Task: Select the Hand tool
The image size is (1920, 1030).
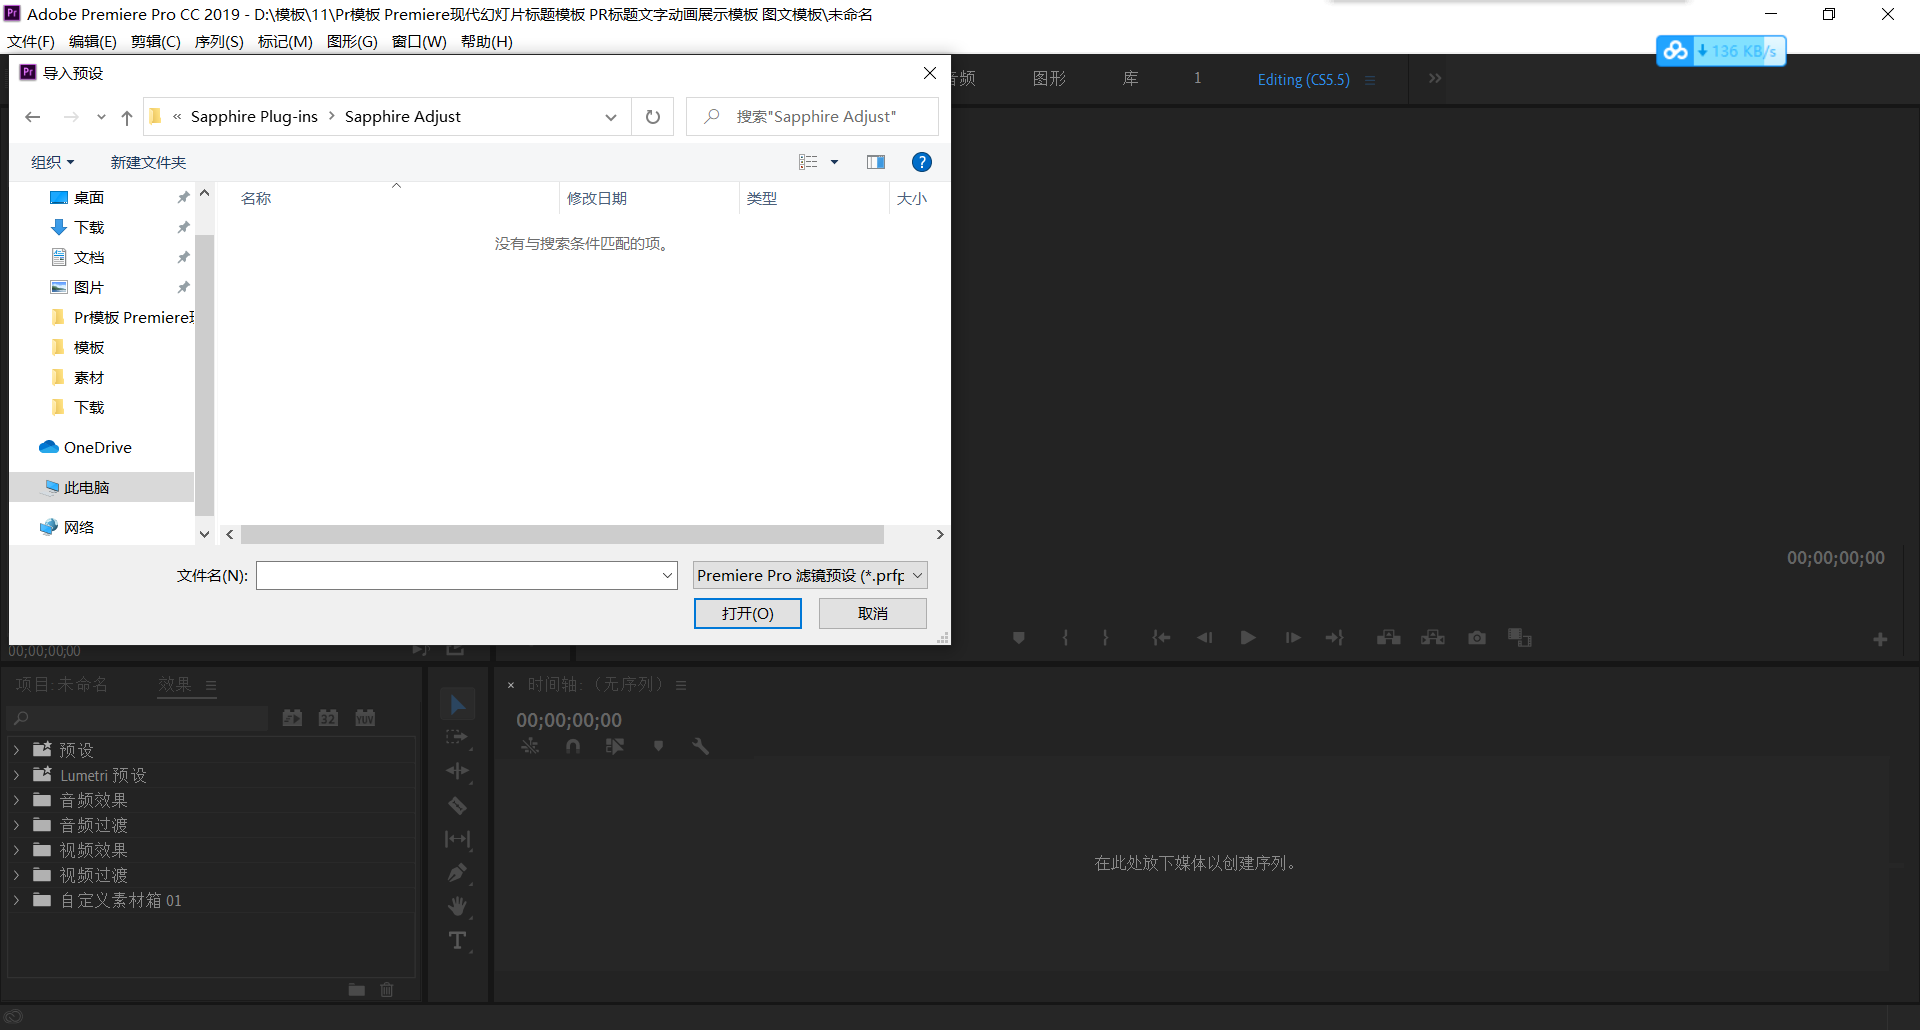Action: [457, 907]
